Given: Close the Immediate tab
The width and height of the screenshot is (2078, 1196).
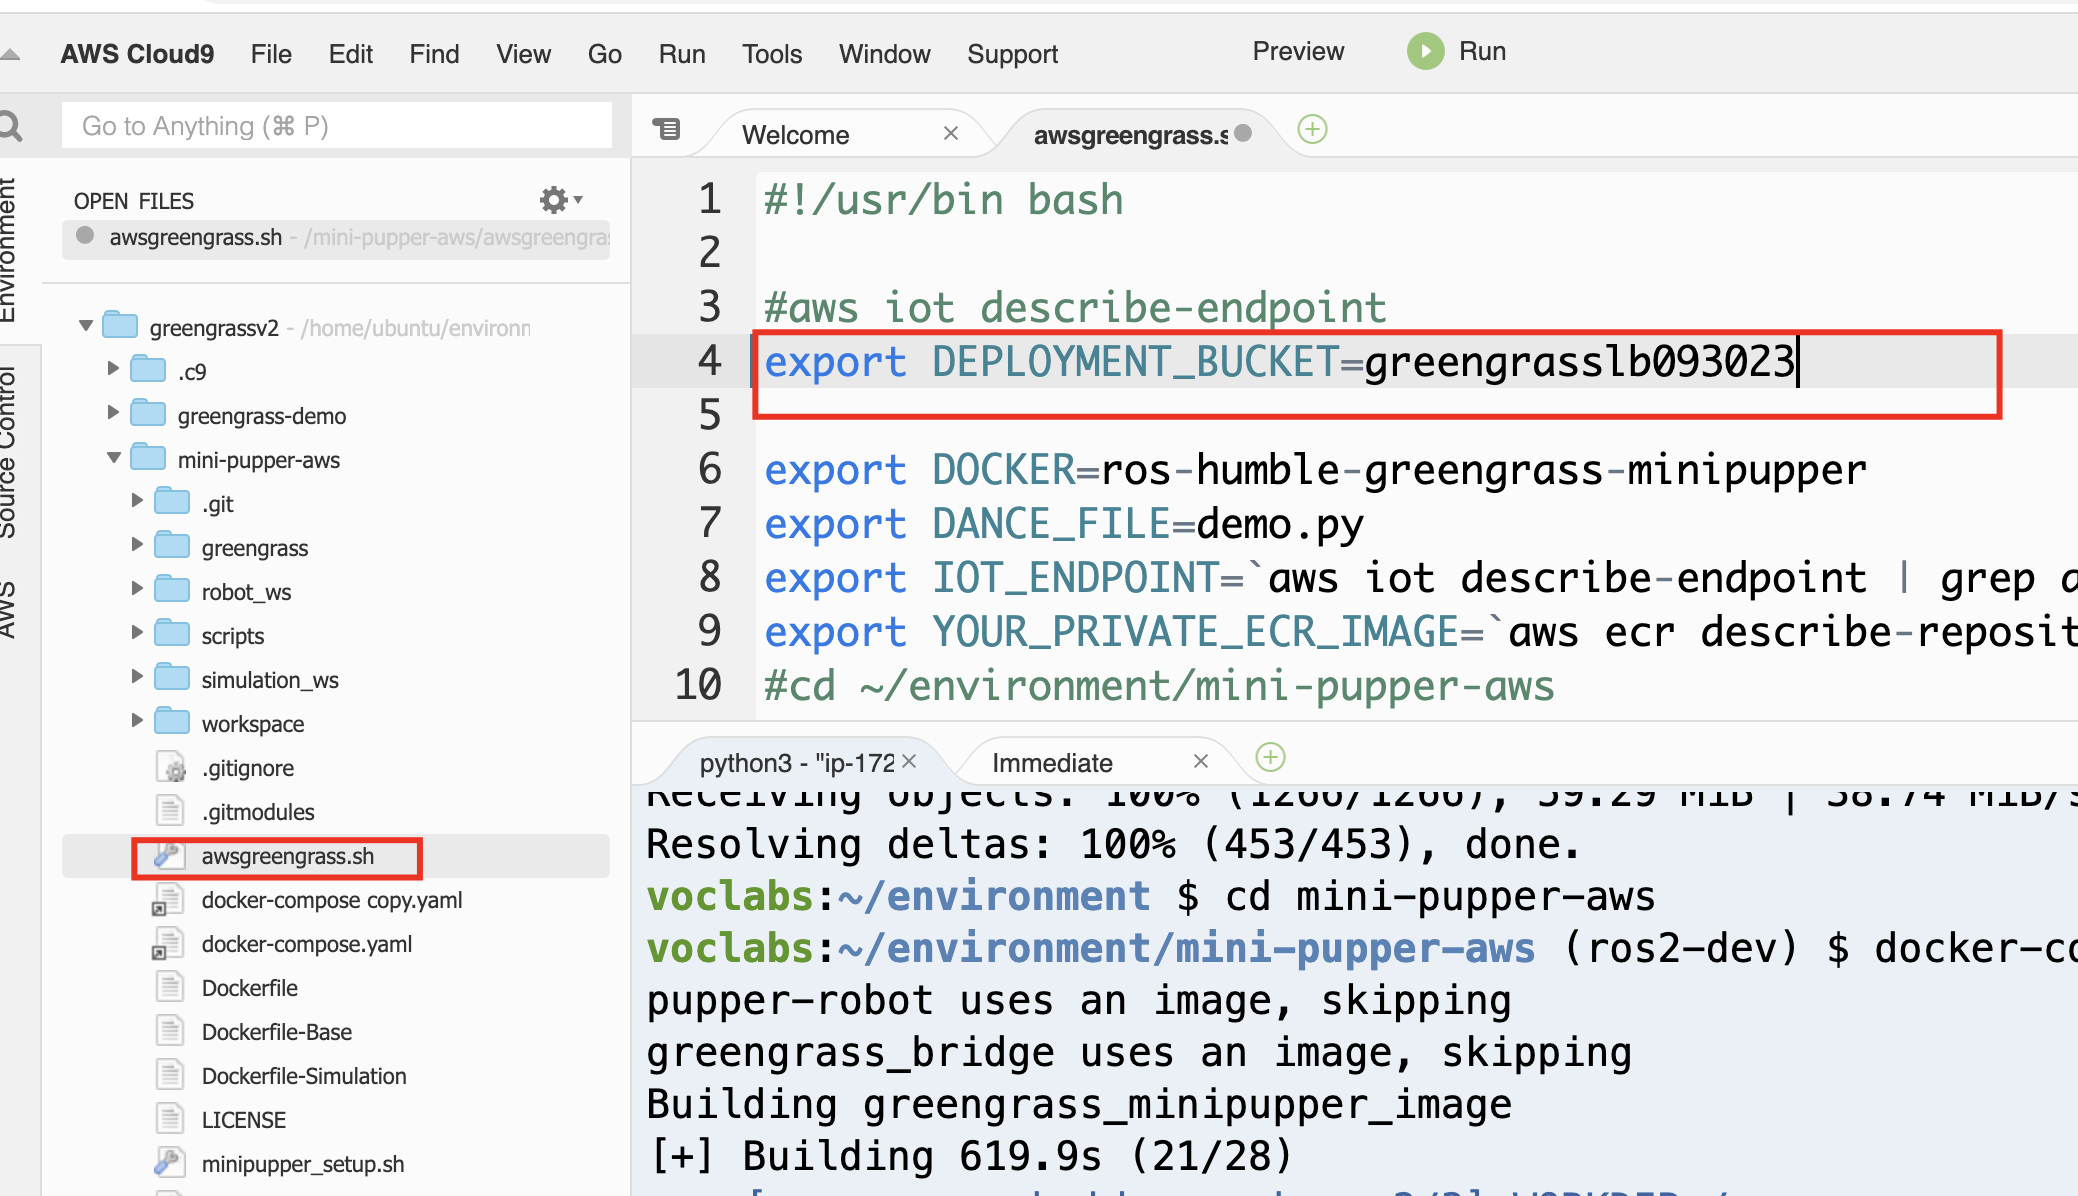Looking at the screenshot, I should [1201, 761].
